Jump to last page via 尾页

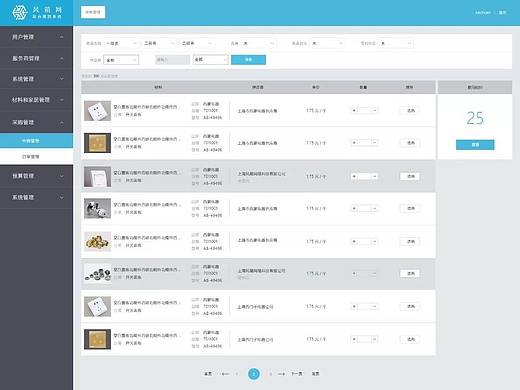[315, 374]
